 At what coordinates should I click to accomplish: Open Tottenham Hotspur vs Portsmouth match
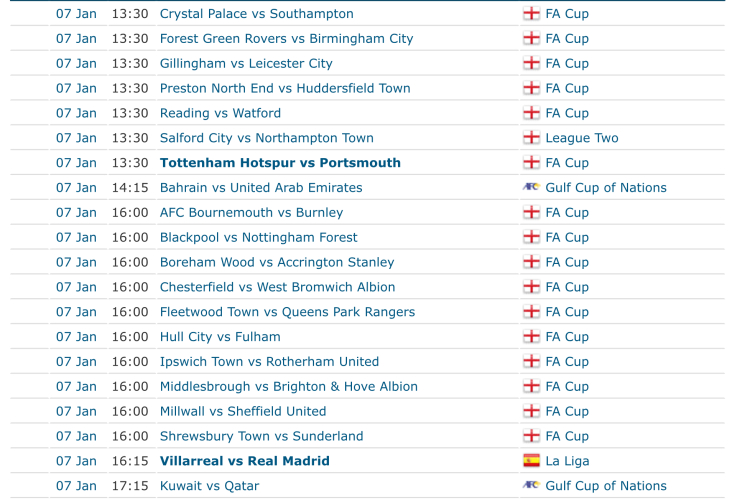(280, 163)
